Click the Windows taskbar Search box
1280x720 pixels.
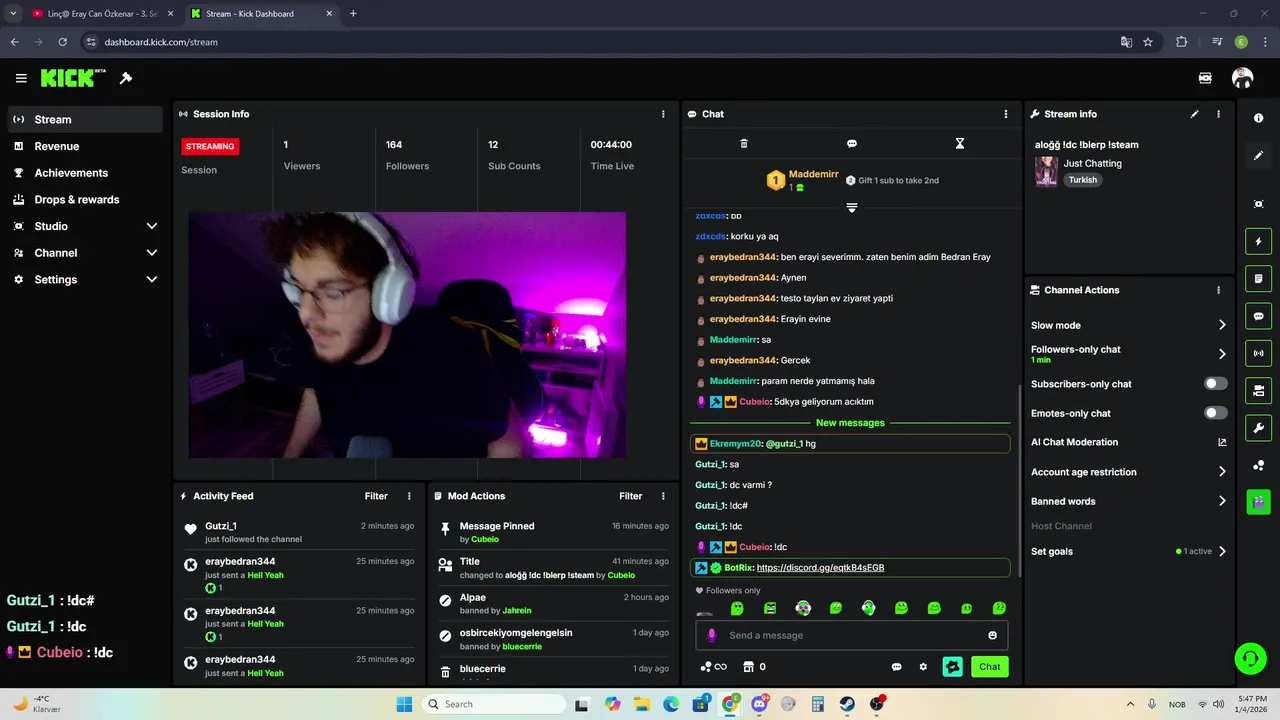(x=494, y=704)
